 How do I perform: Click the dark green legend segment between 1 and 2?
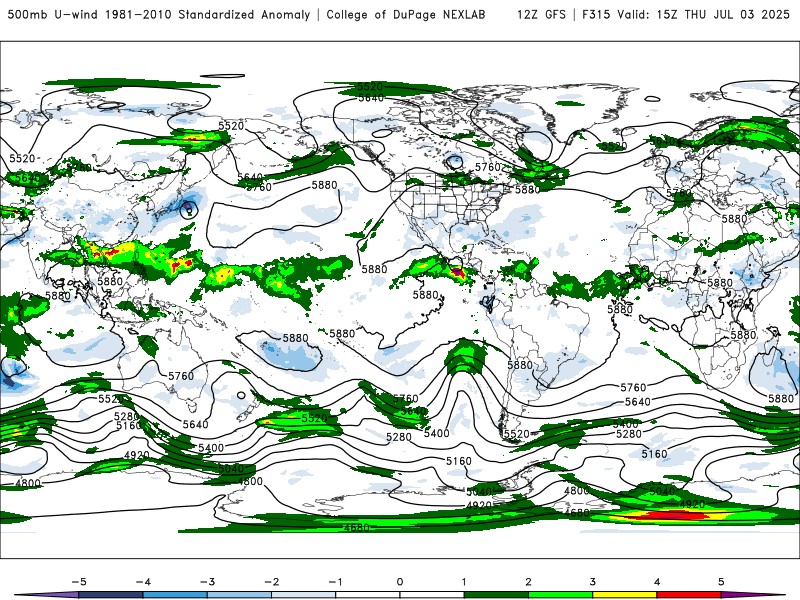point(496,595)
